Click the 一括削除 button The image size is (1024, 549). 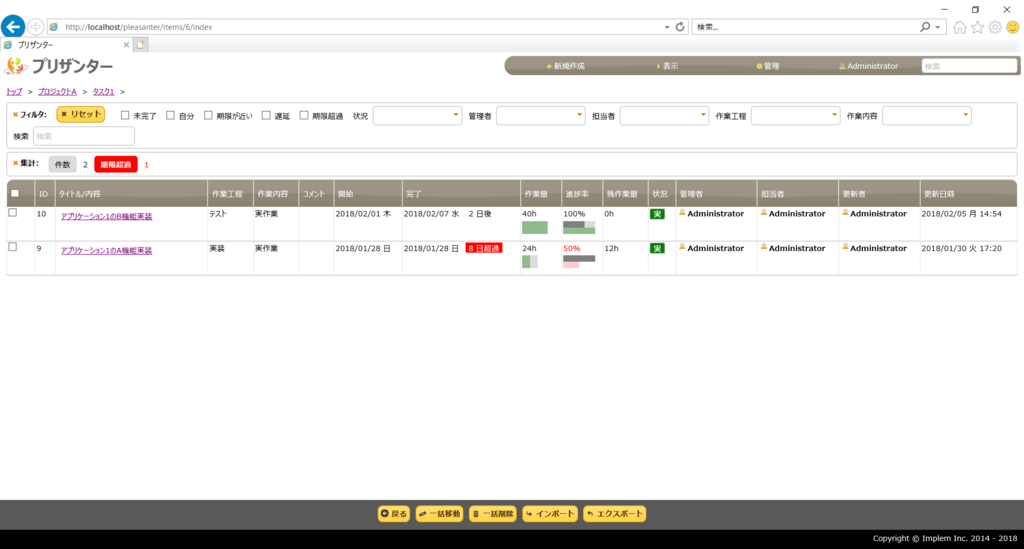(x=493, y=514)
